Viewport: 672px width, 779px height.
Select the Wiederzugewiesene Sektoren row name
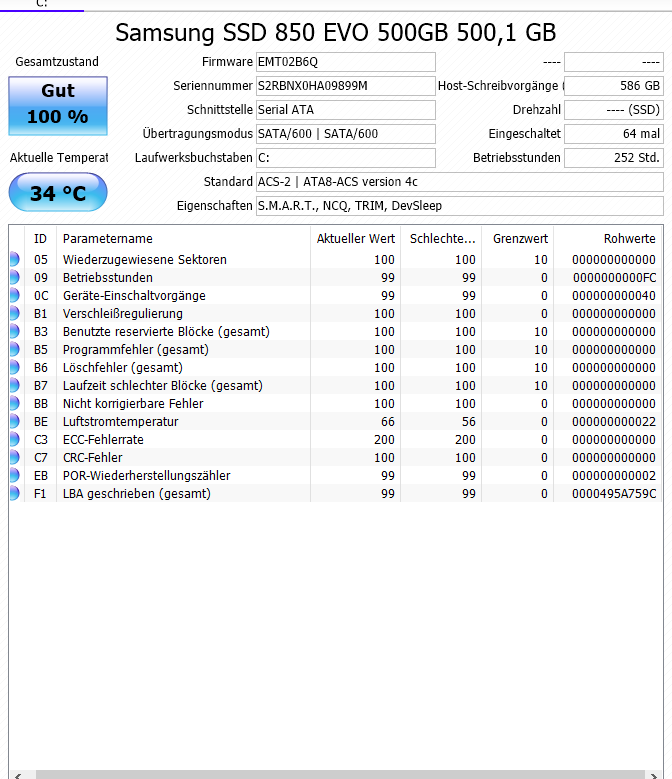click(145, 259)
